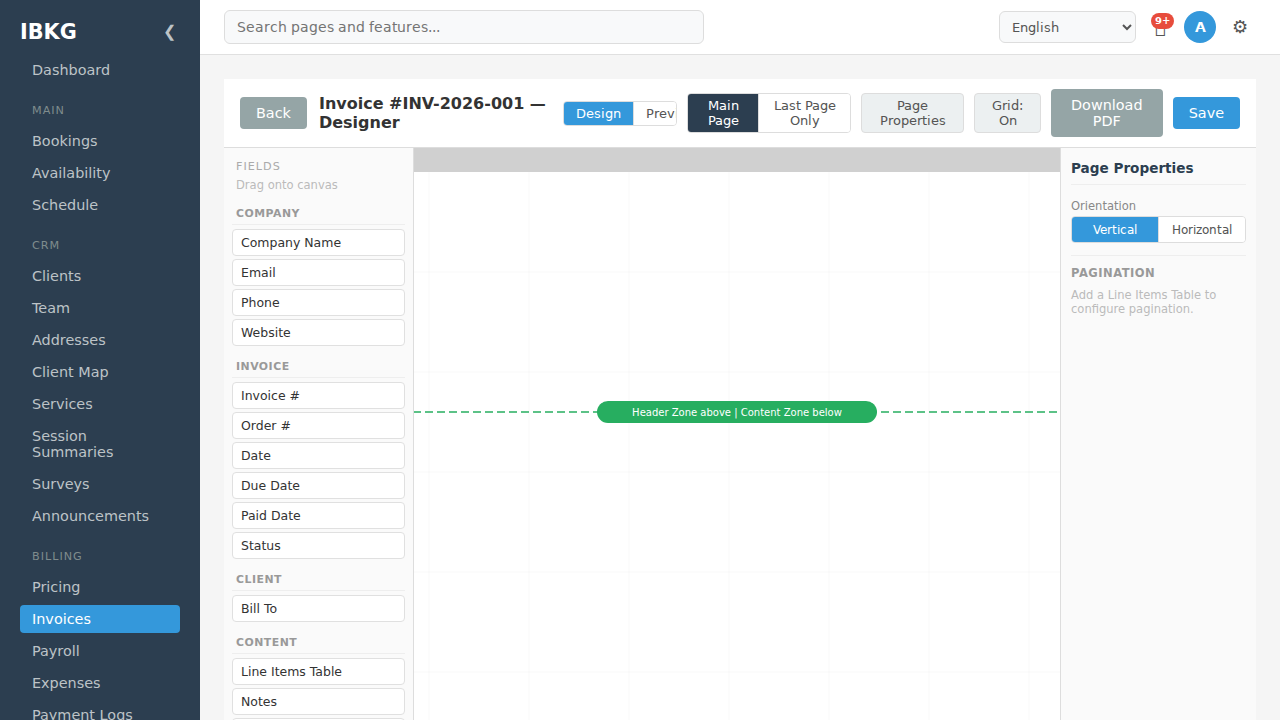This screenshot has height=720, width=1280.
Task: Select the Last Page Only tab
Action: 804,113
